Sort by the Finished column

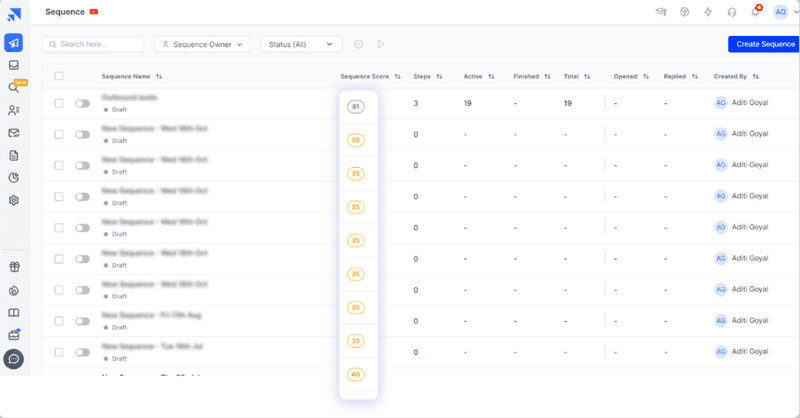click(x=547, y=77)
